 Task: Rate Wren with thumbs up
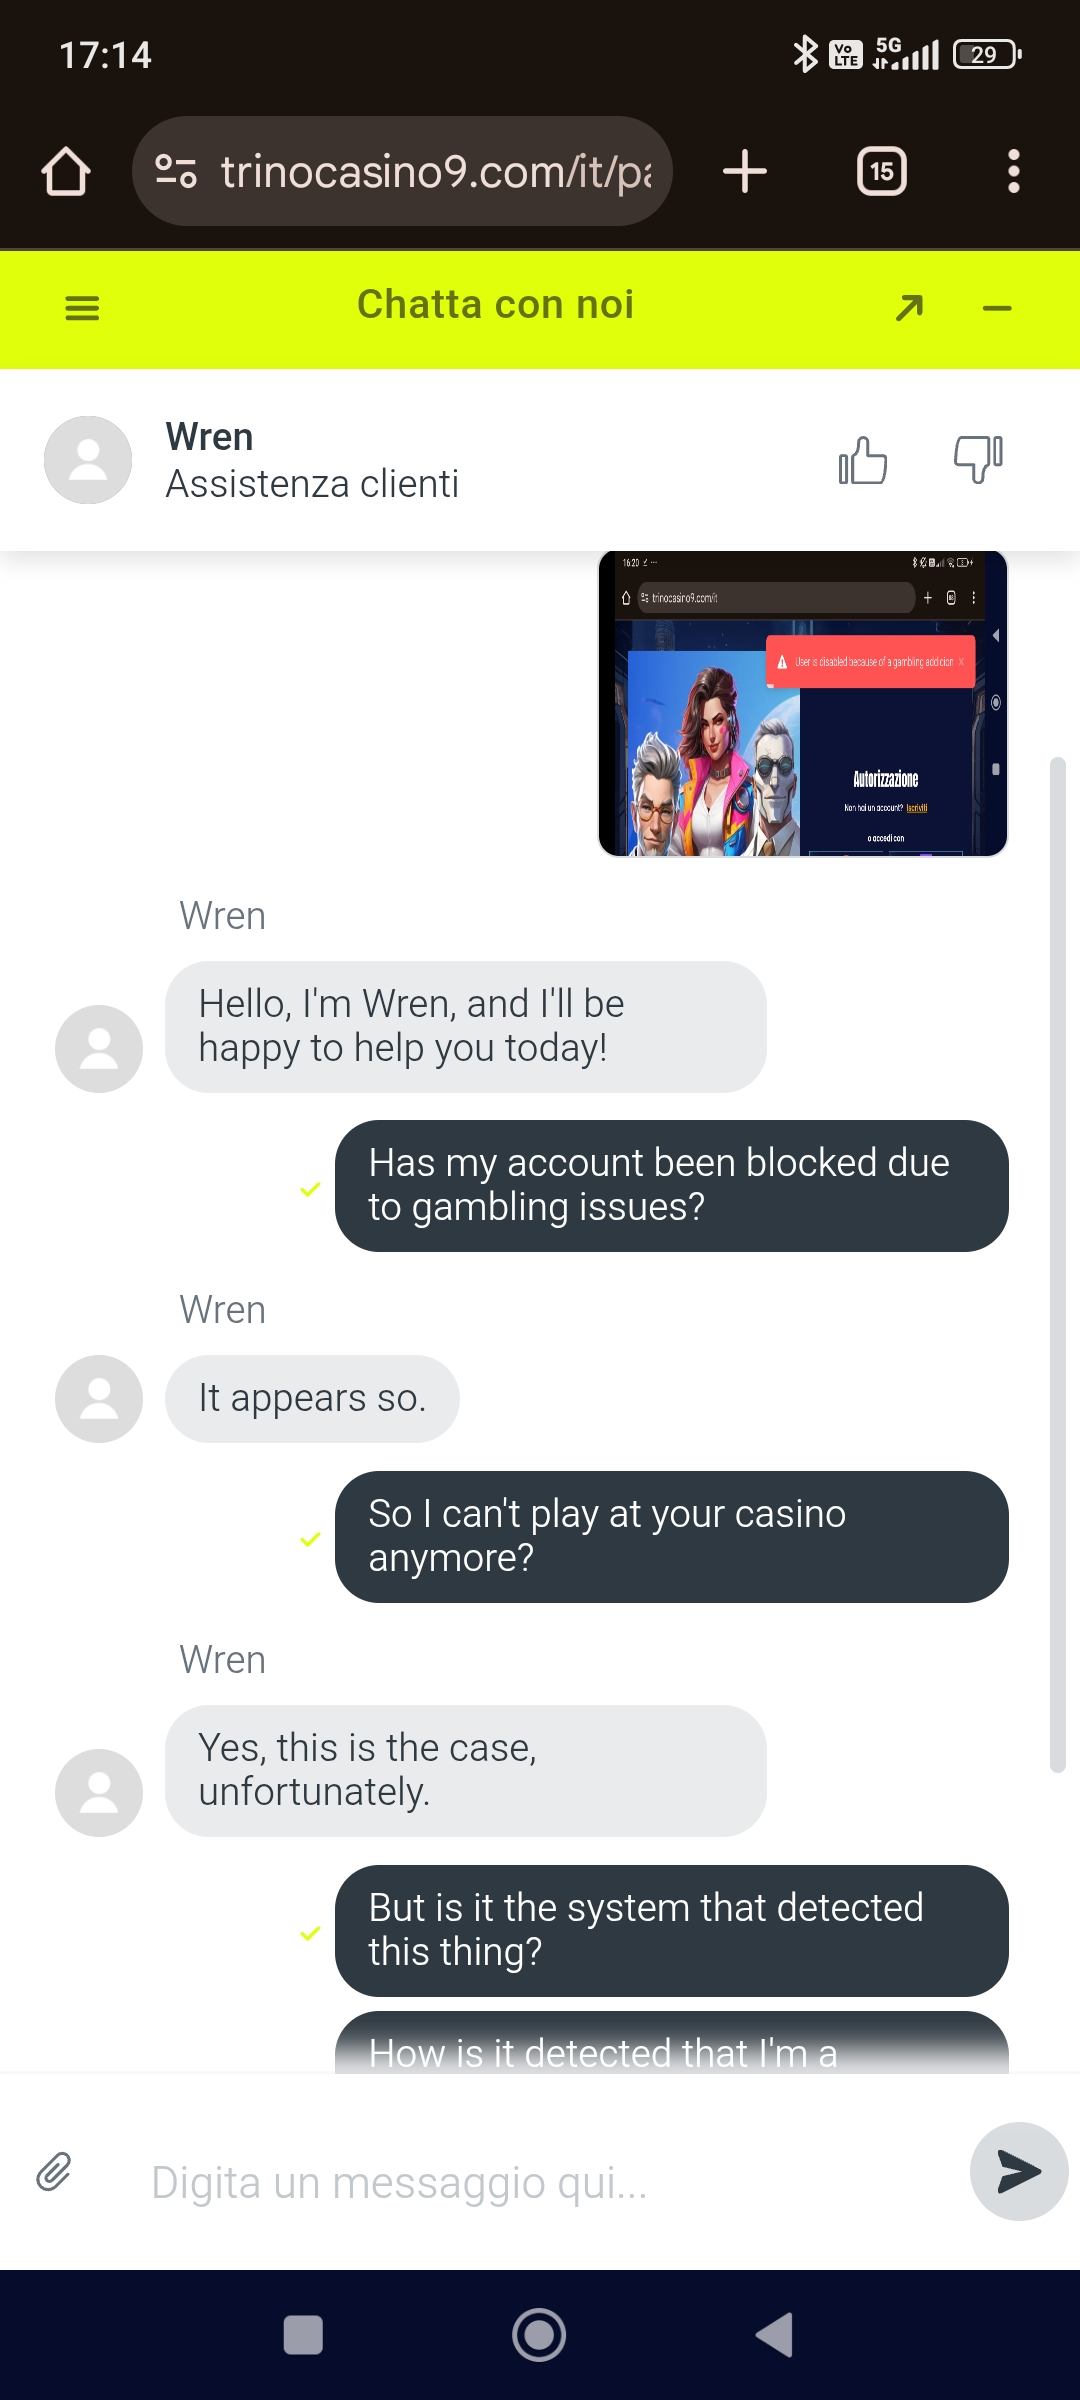[x=862, y=461]
